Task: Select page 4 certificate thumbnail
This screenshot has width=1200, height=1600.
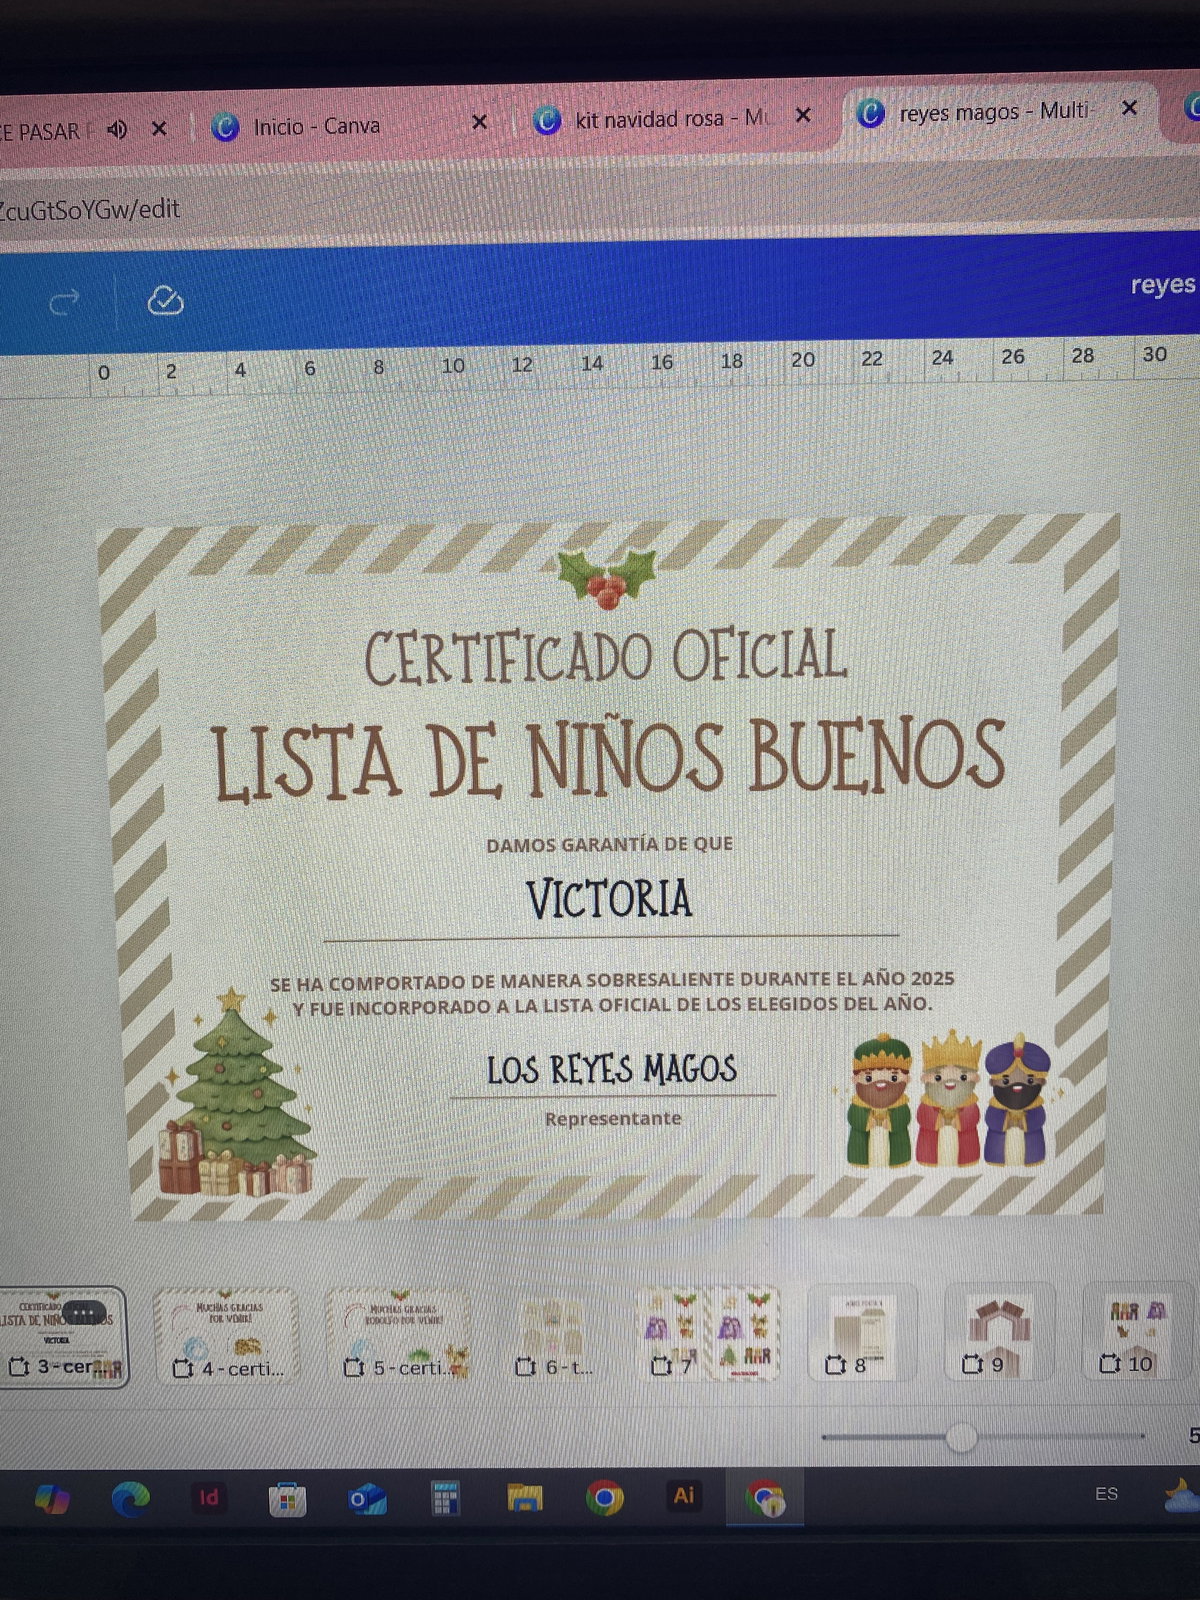Action: (x=228, y=1335)
